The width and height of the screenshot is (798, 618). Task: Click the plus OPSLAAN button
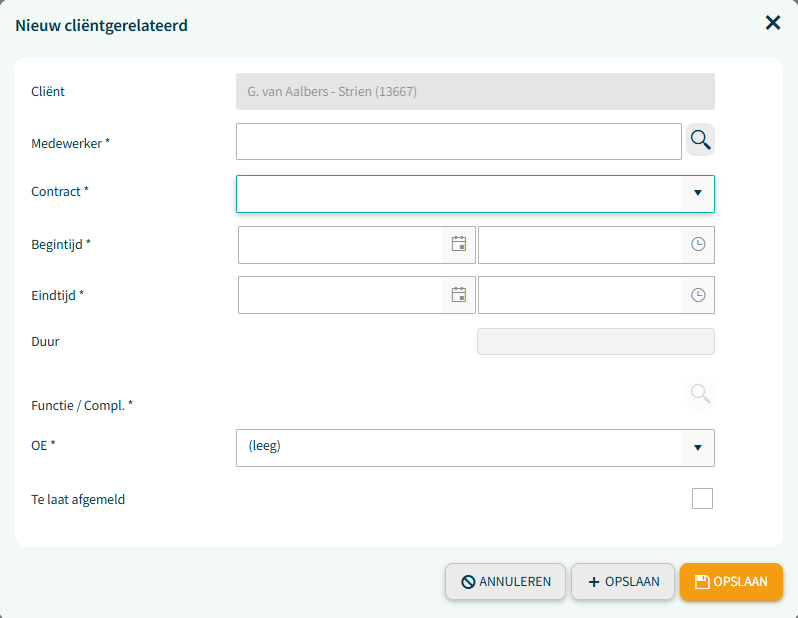623,581
